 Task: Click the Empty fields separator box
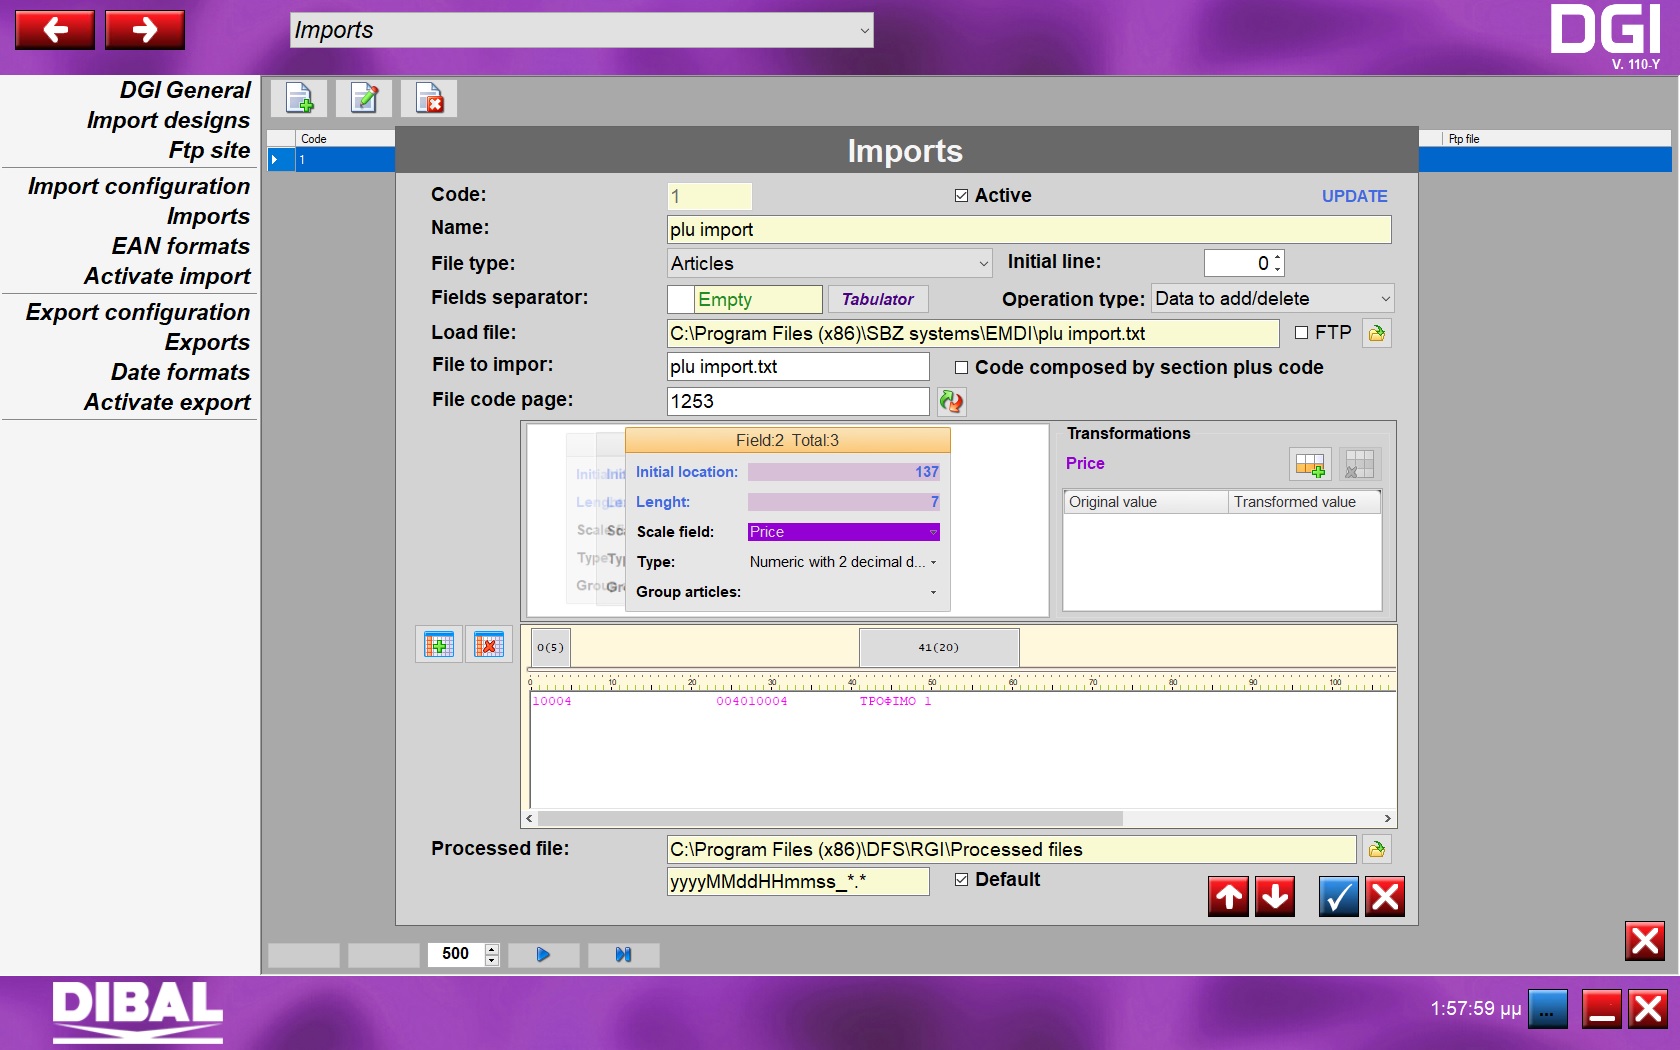(x=745, y=299)
